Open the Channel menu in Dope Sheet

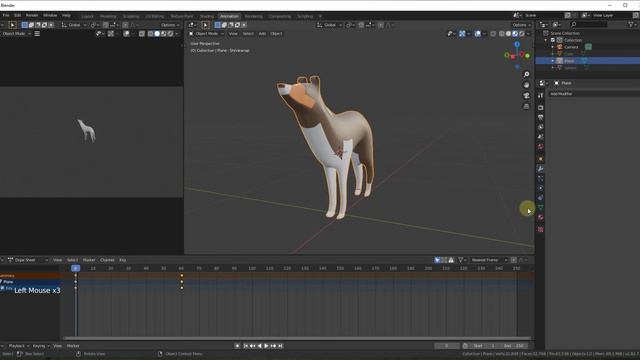(107, 260)
